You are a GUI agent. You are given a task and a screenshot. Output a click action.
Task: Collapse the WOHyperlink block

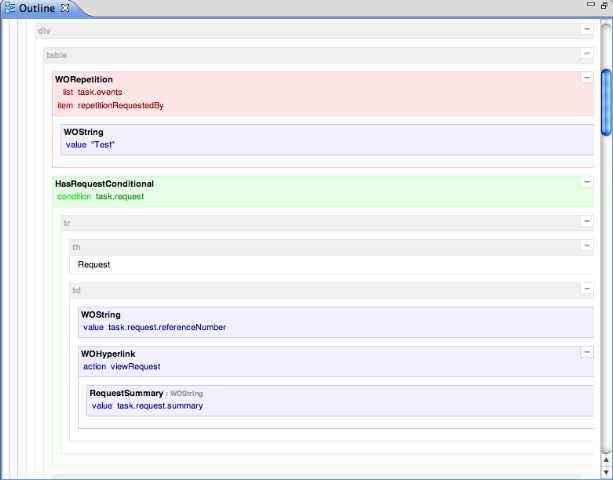[x=587, y=352]
